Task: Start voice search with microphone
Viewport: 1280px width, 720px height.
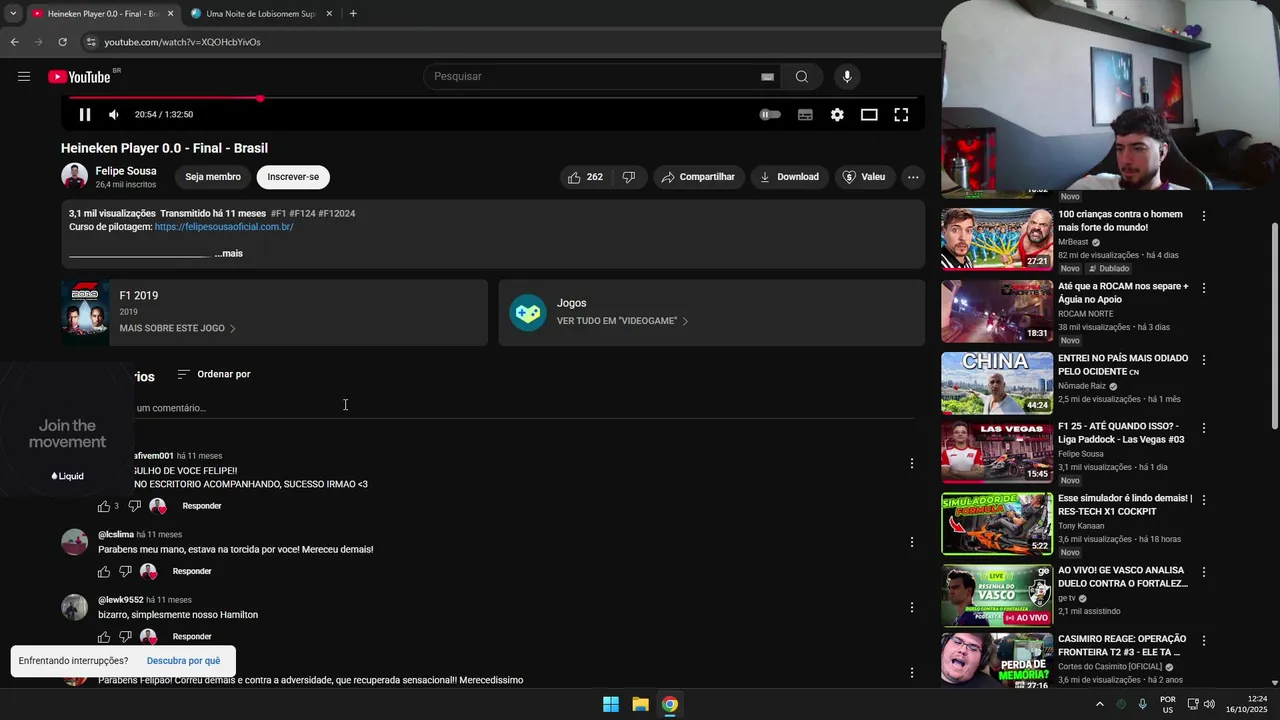Action: tap(847, 77)
